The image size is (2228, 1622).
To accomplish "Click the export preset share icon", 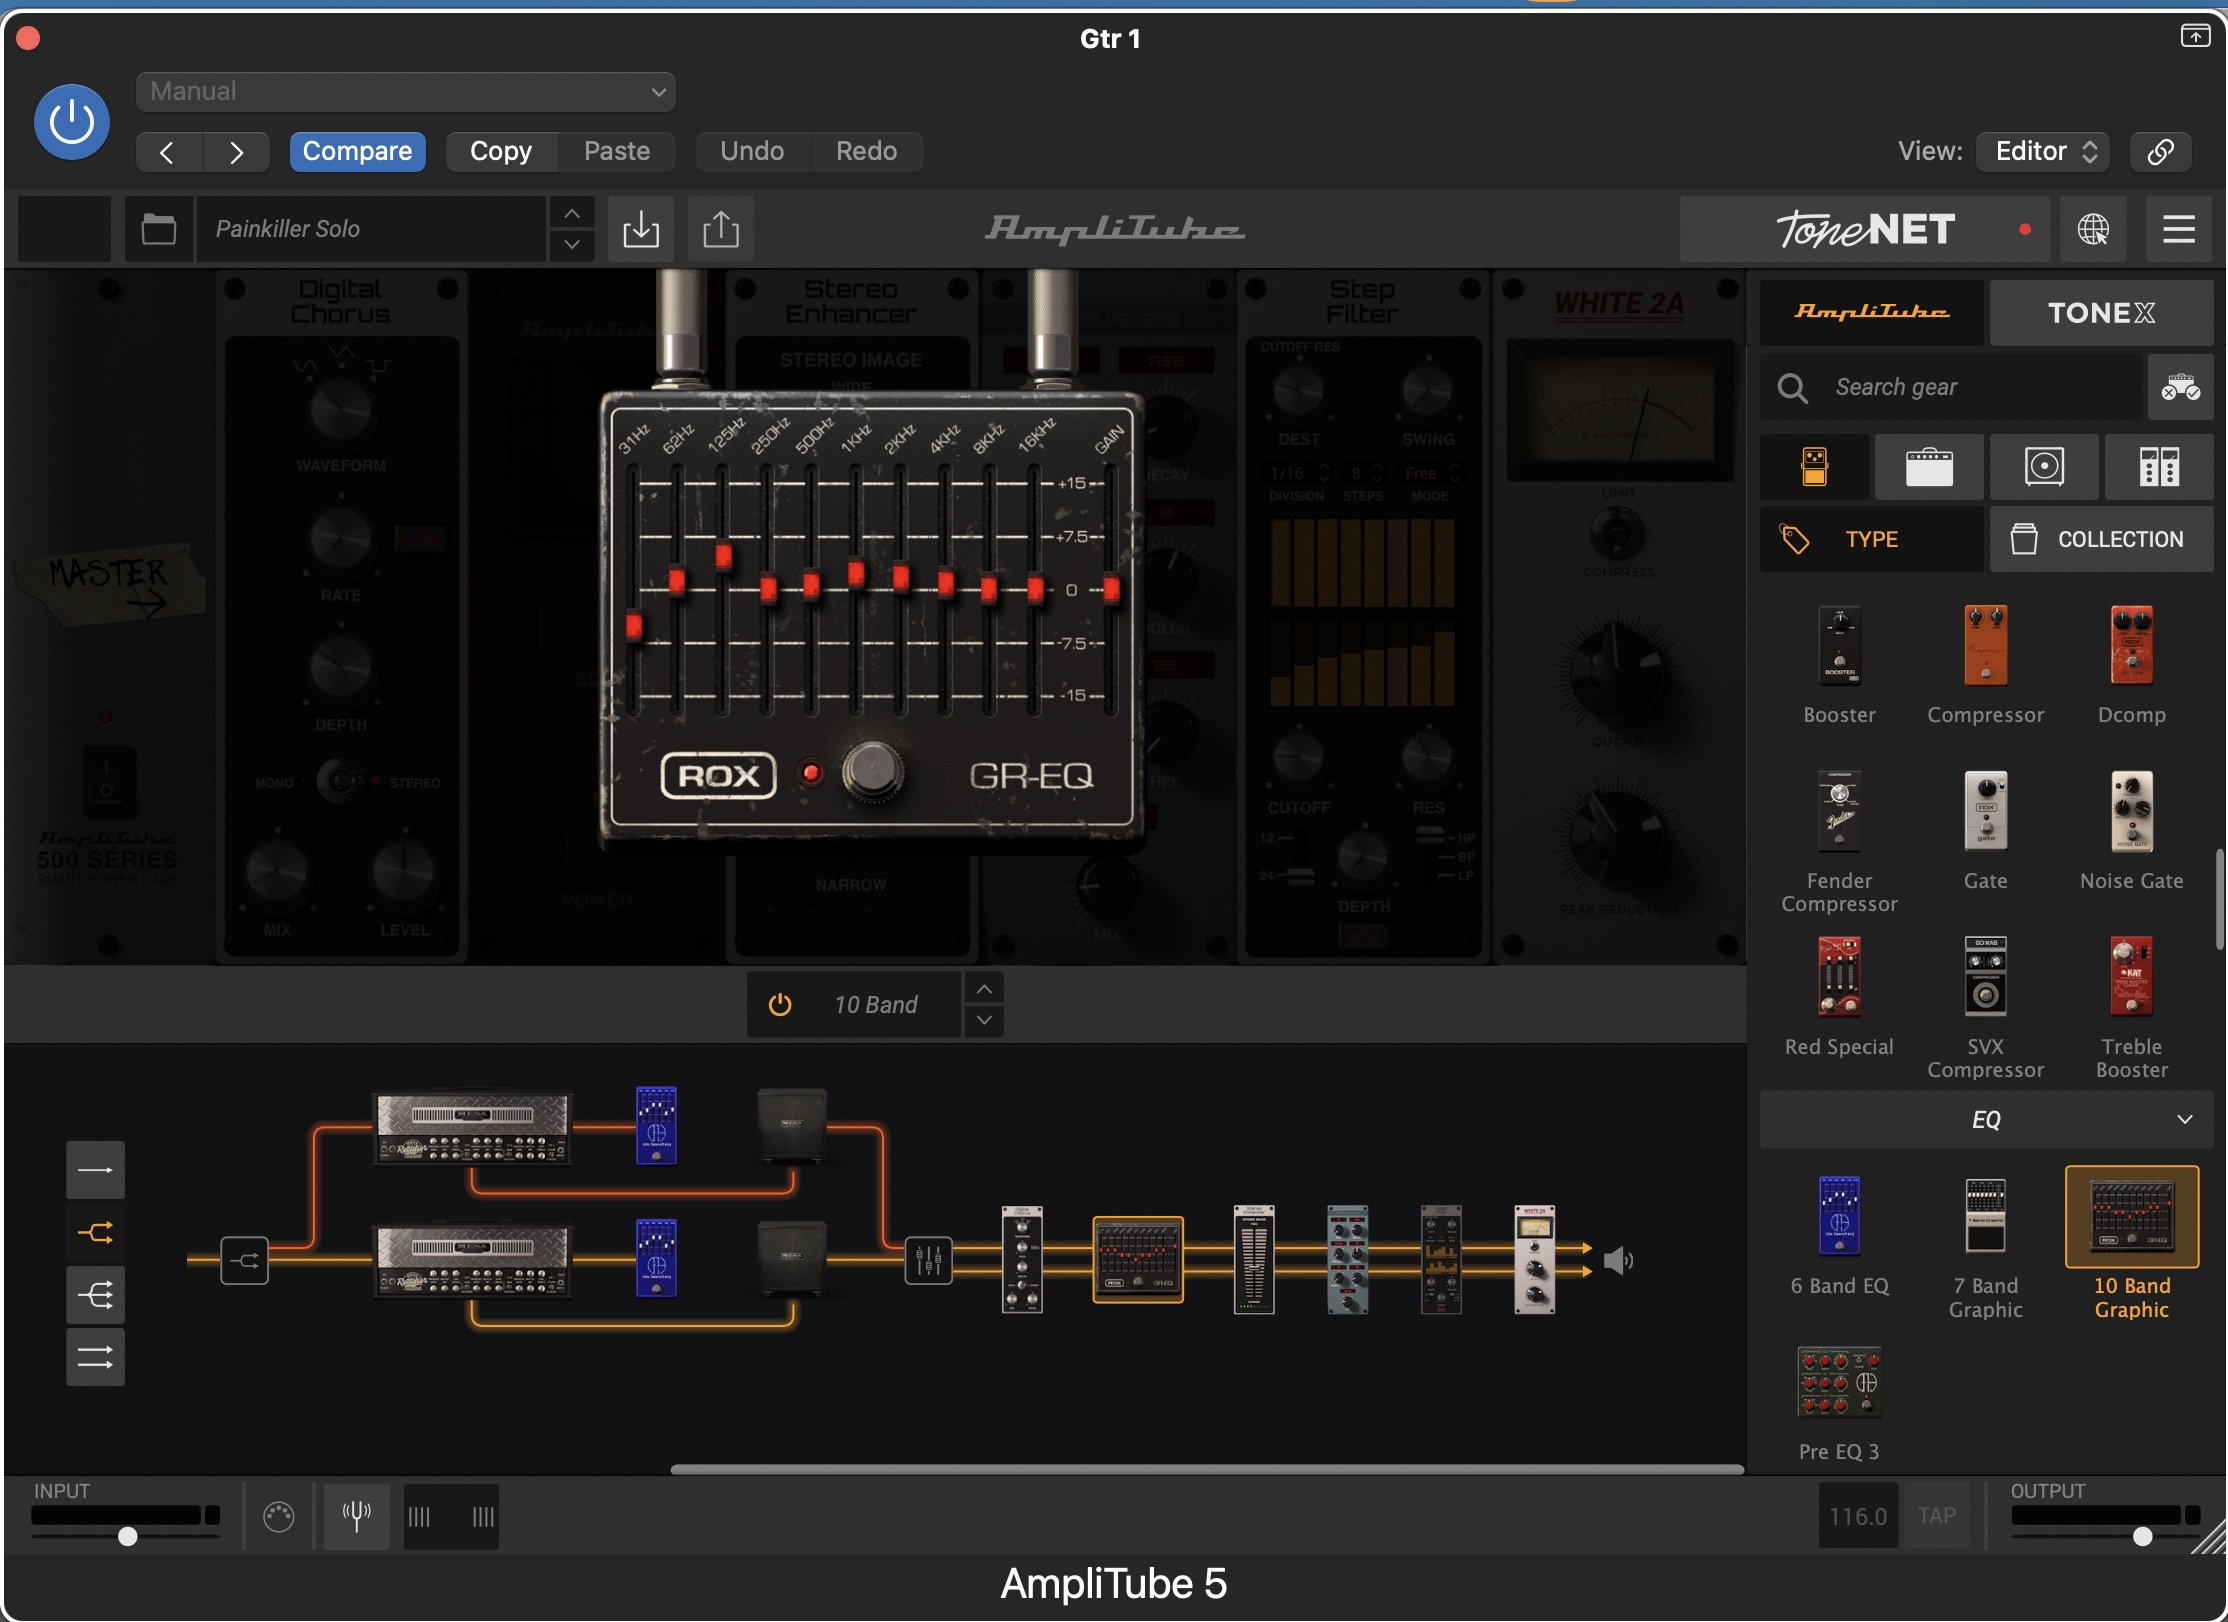I will (720, 230).
